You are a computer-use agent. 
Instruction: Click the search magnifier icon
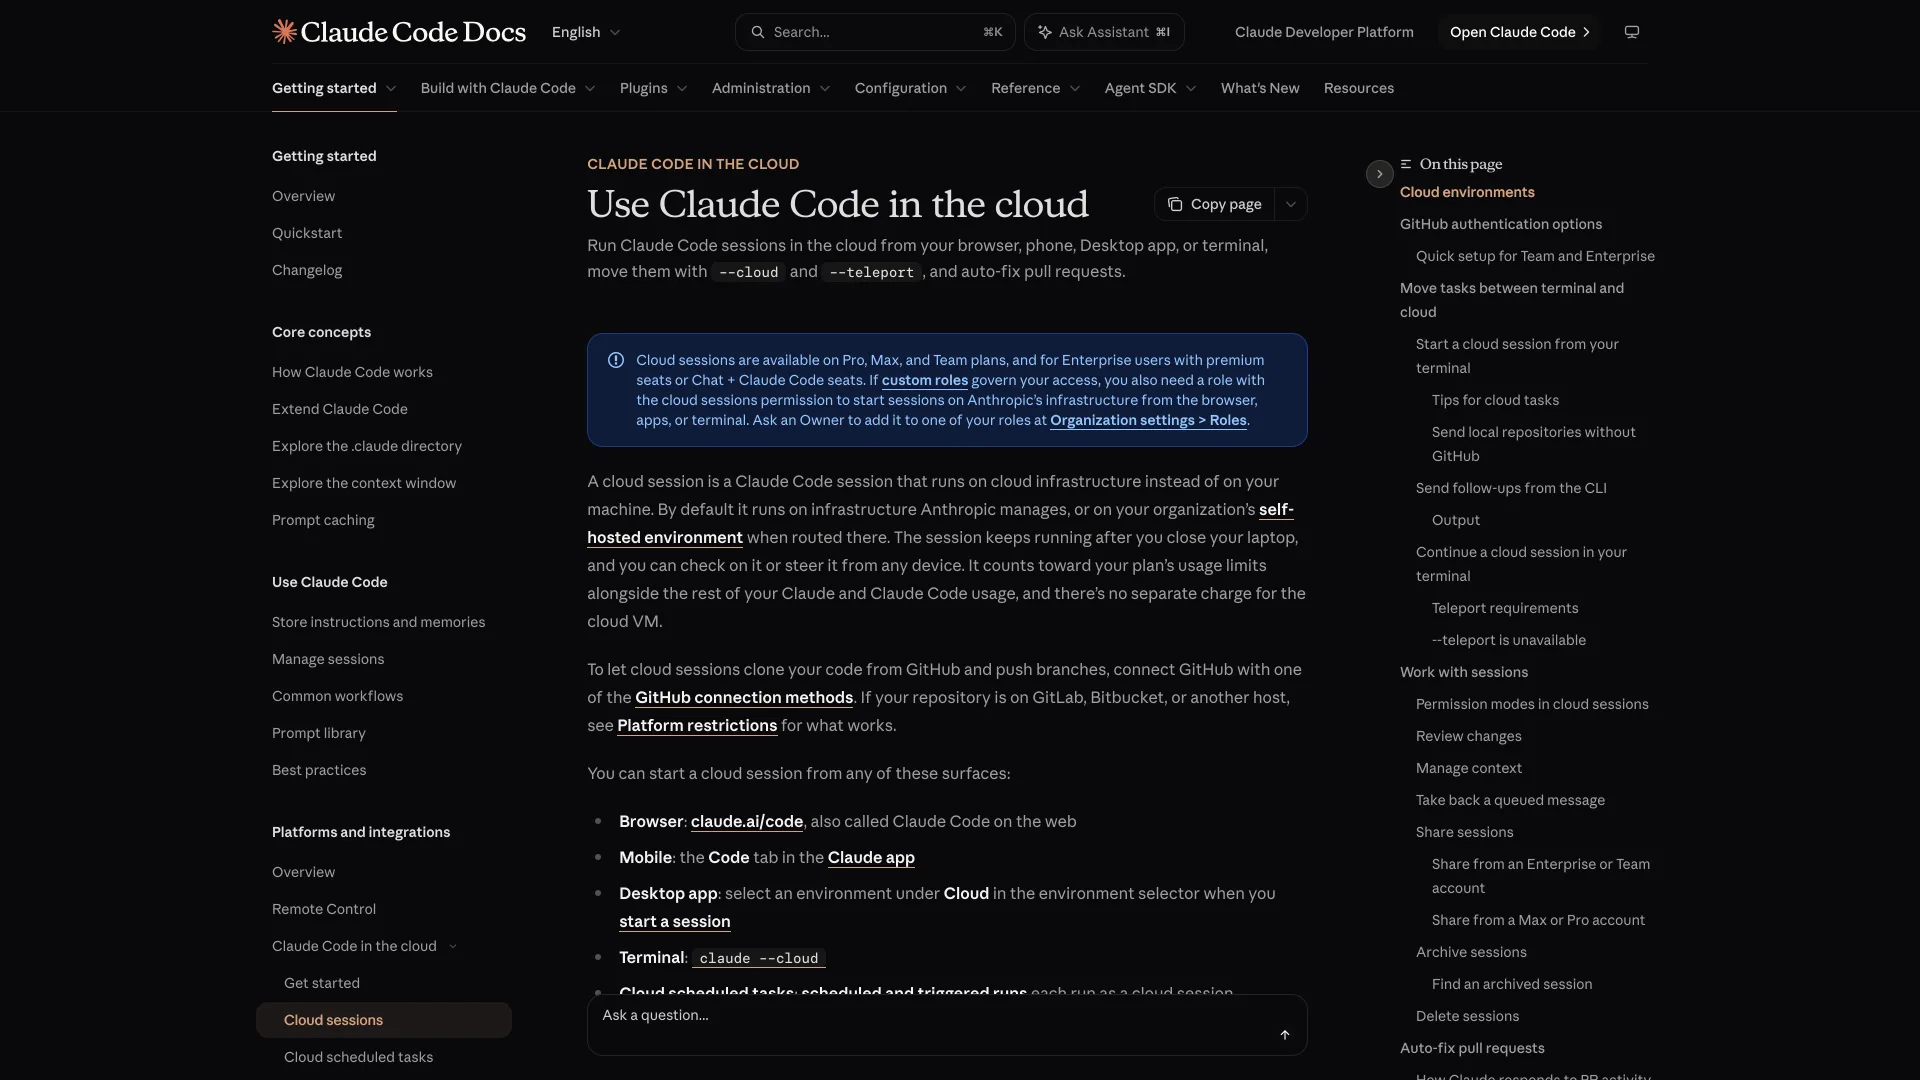click(x=758, y=32)
